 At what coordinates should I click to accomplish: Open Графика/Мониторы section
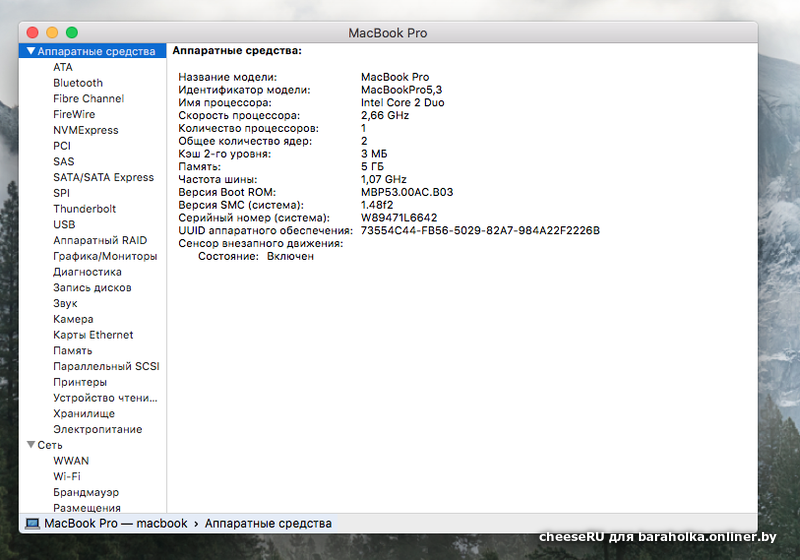[x=105, y=256]
